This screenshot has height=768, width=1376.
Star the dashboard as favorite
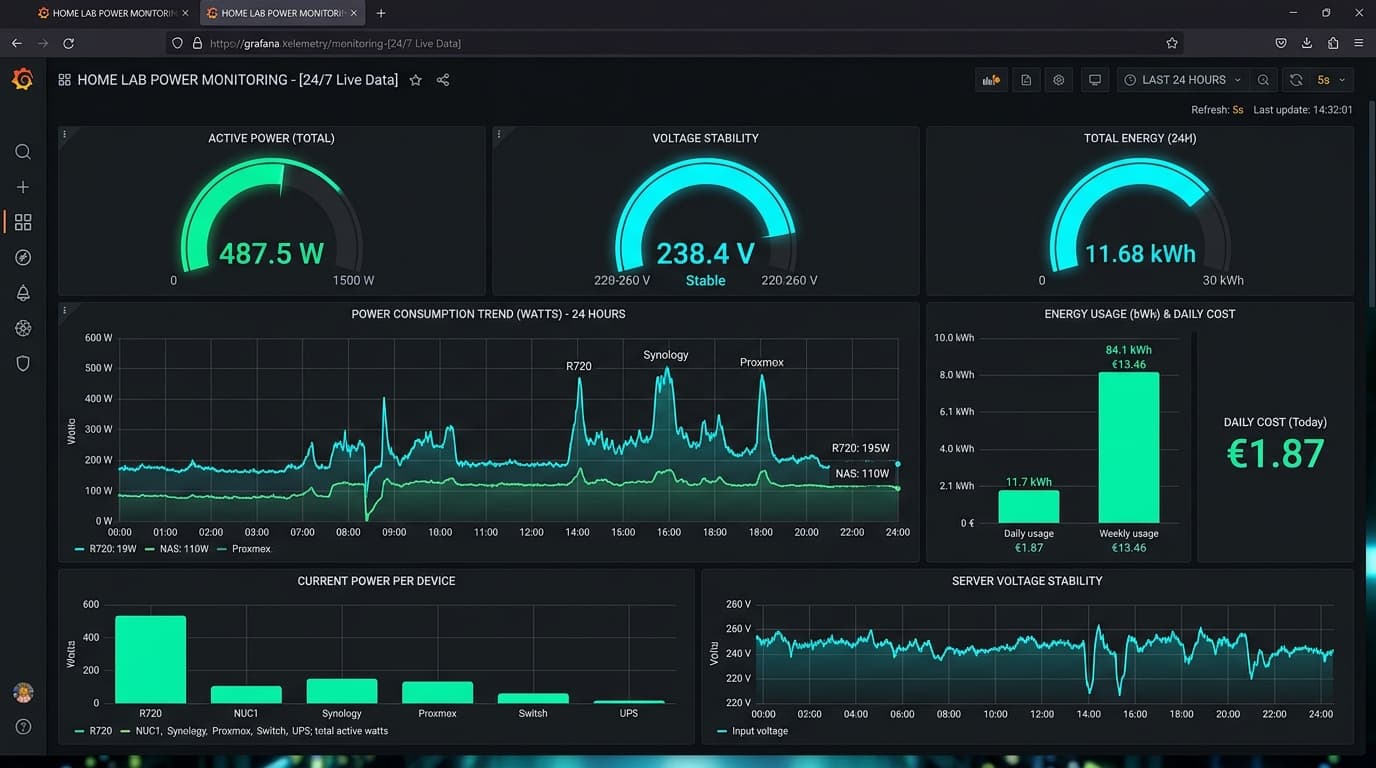[x=416, y=80]
